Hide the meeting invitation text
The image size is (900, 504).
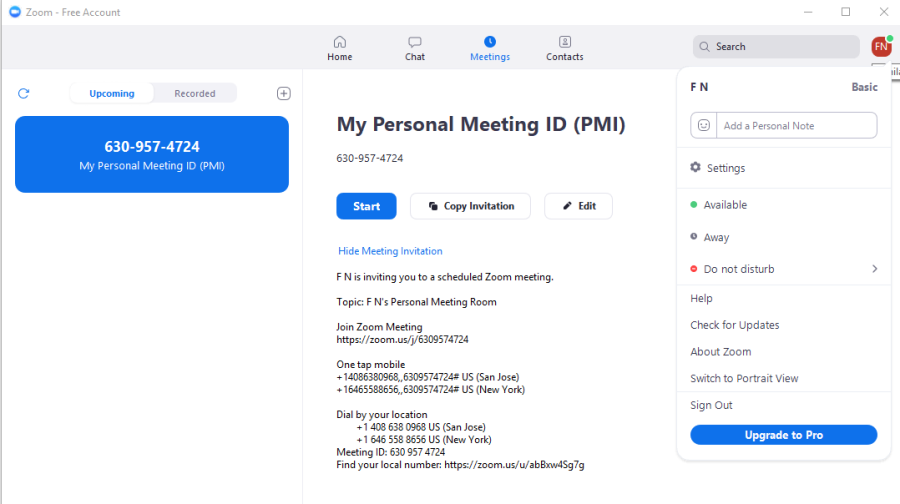click(x=390, y=251)
